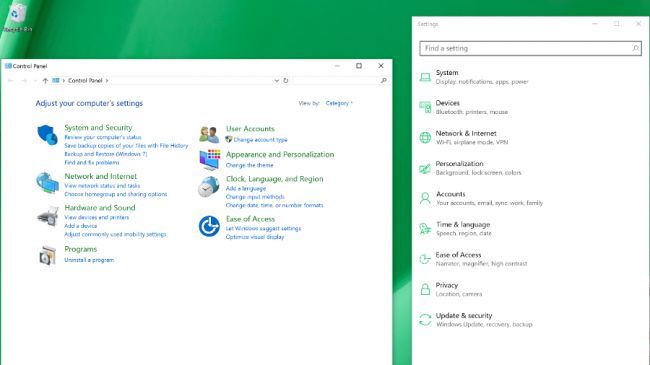Click the search magnifier in Find a setting box
Viewport: 650px width, 365px height.
(635, 48)
